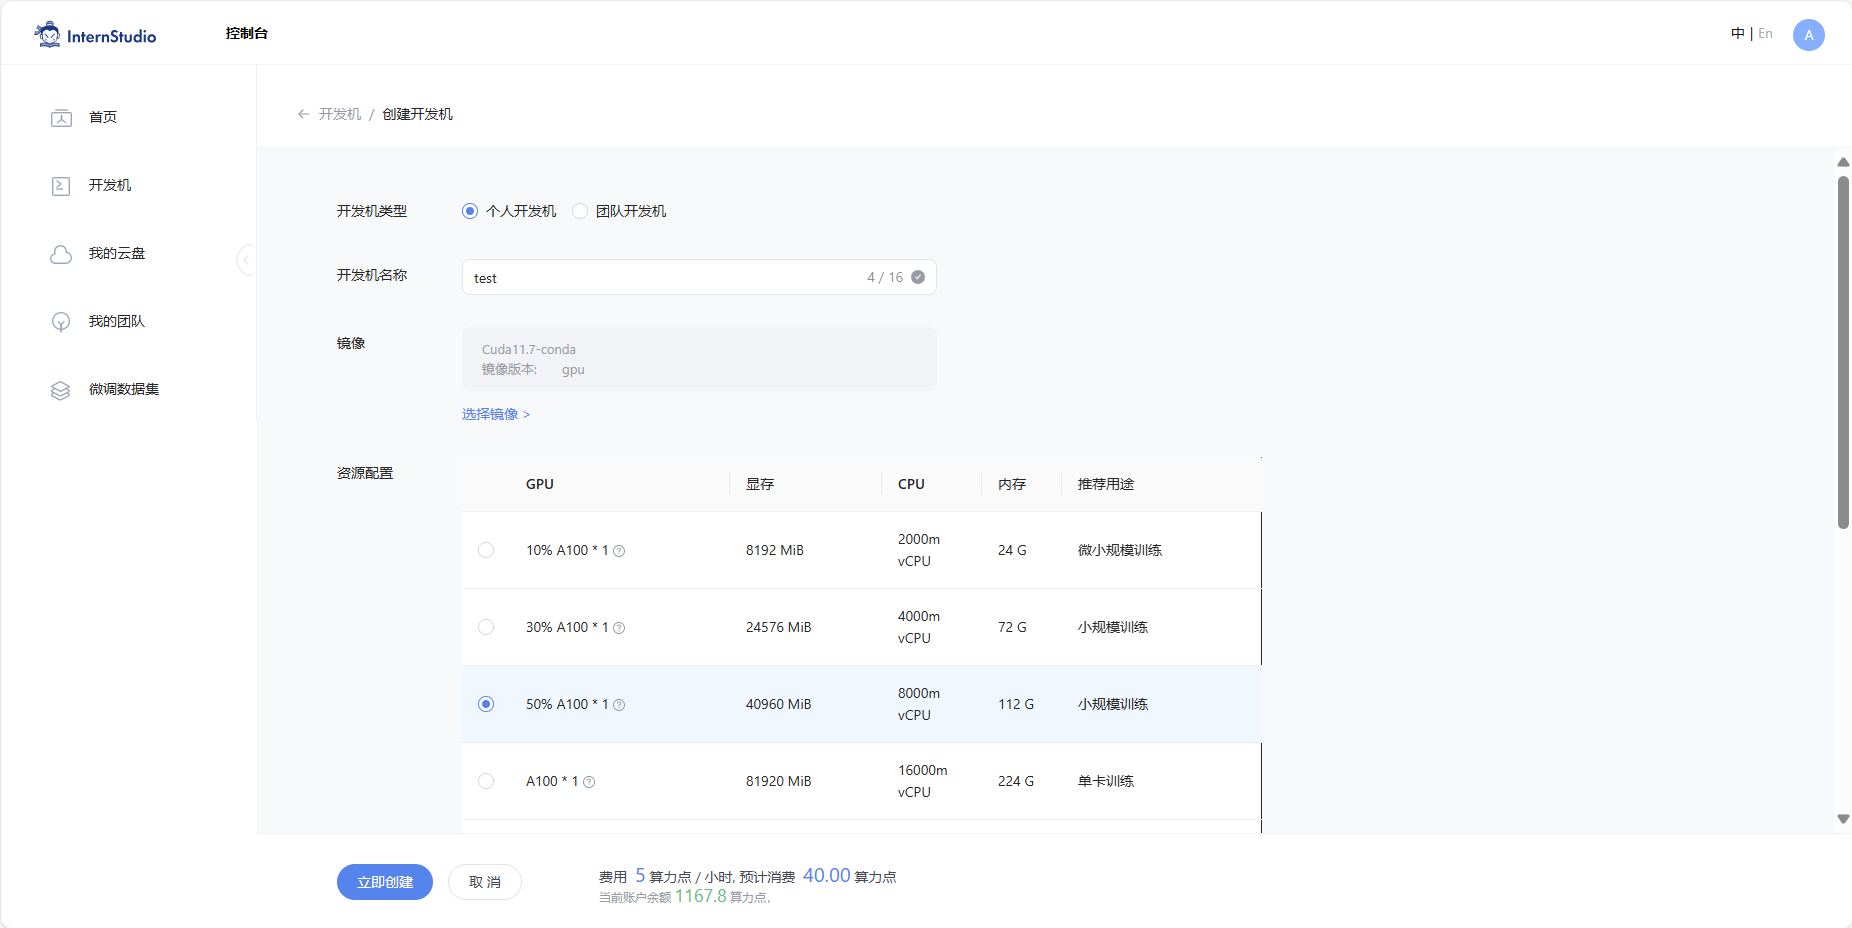Go back via breadcrumb arrow
Screen dimensions: 1852x928
coord(303,114)
